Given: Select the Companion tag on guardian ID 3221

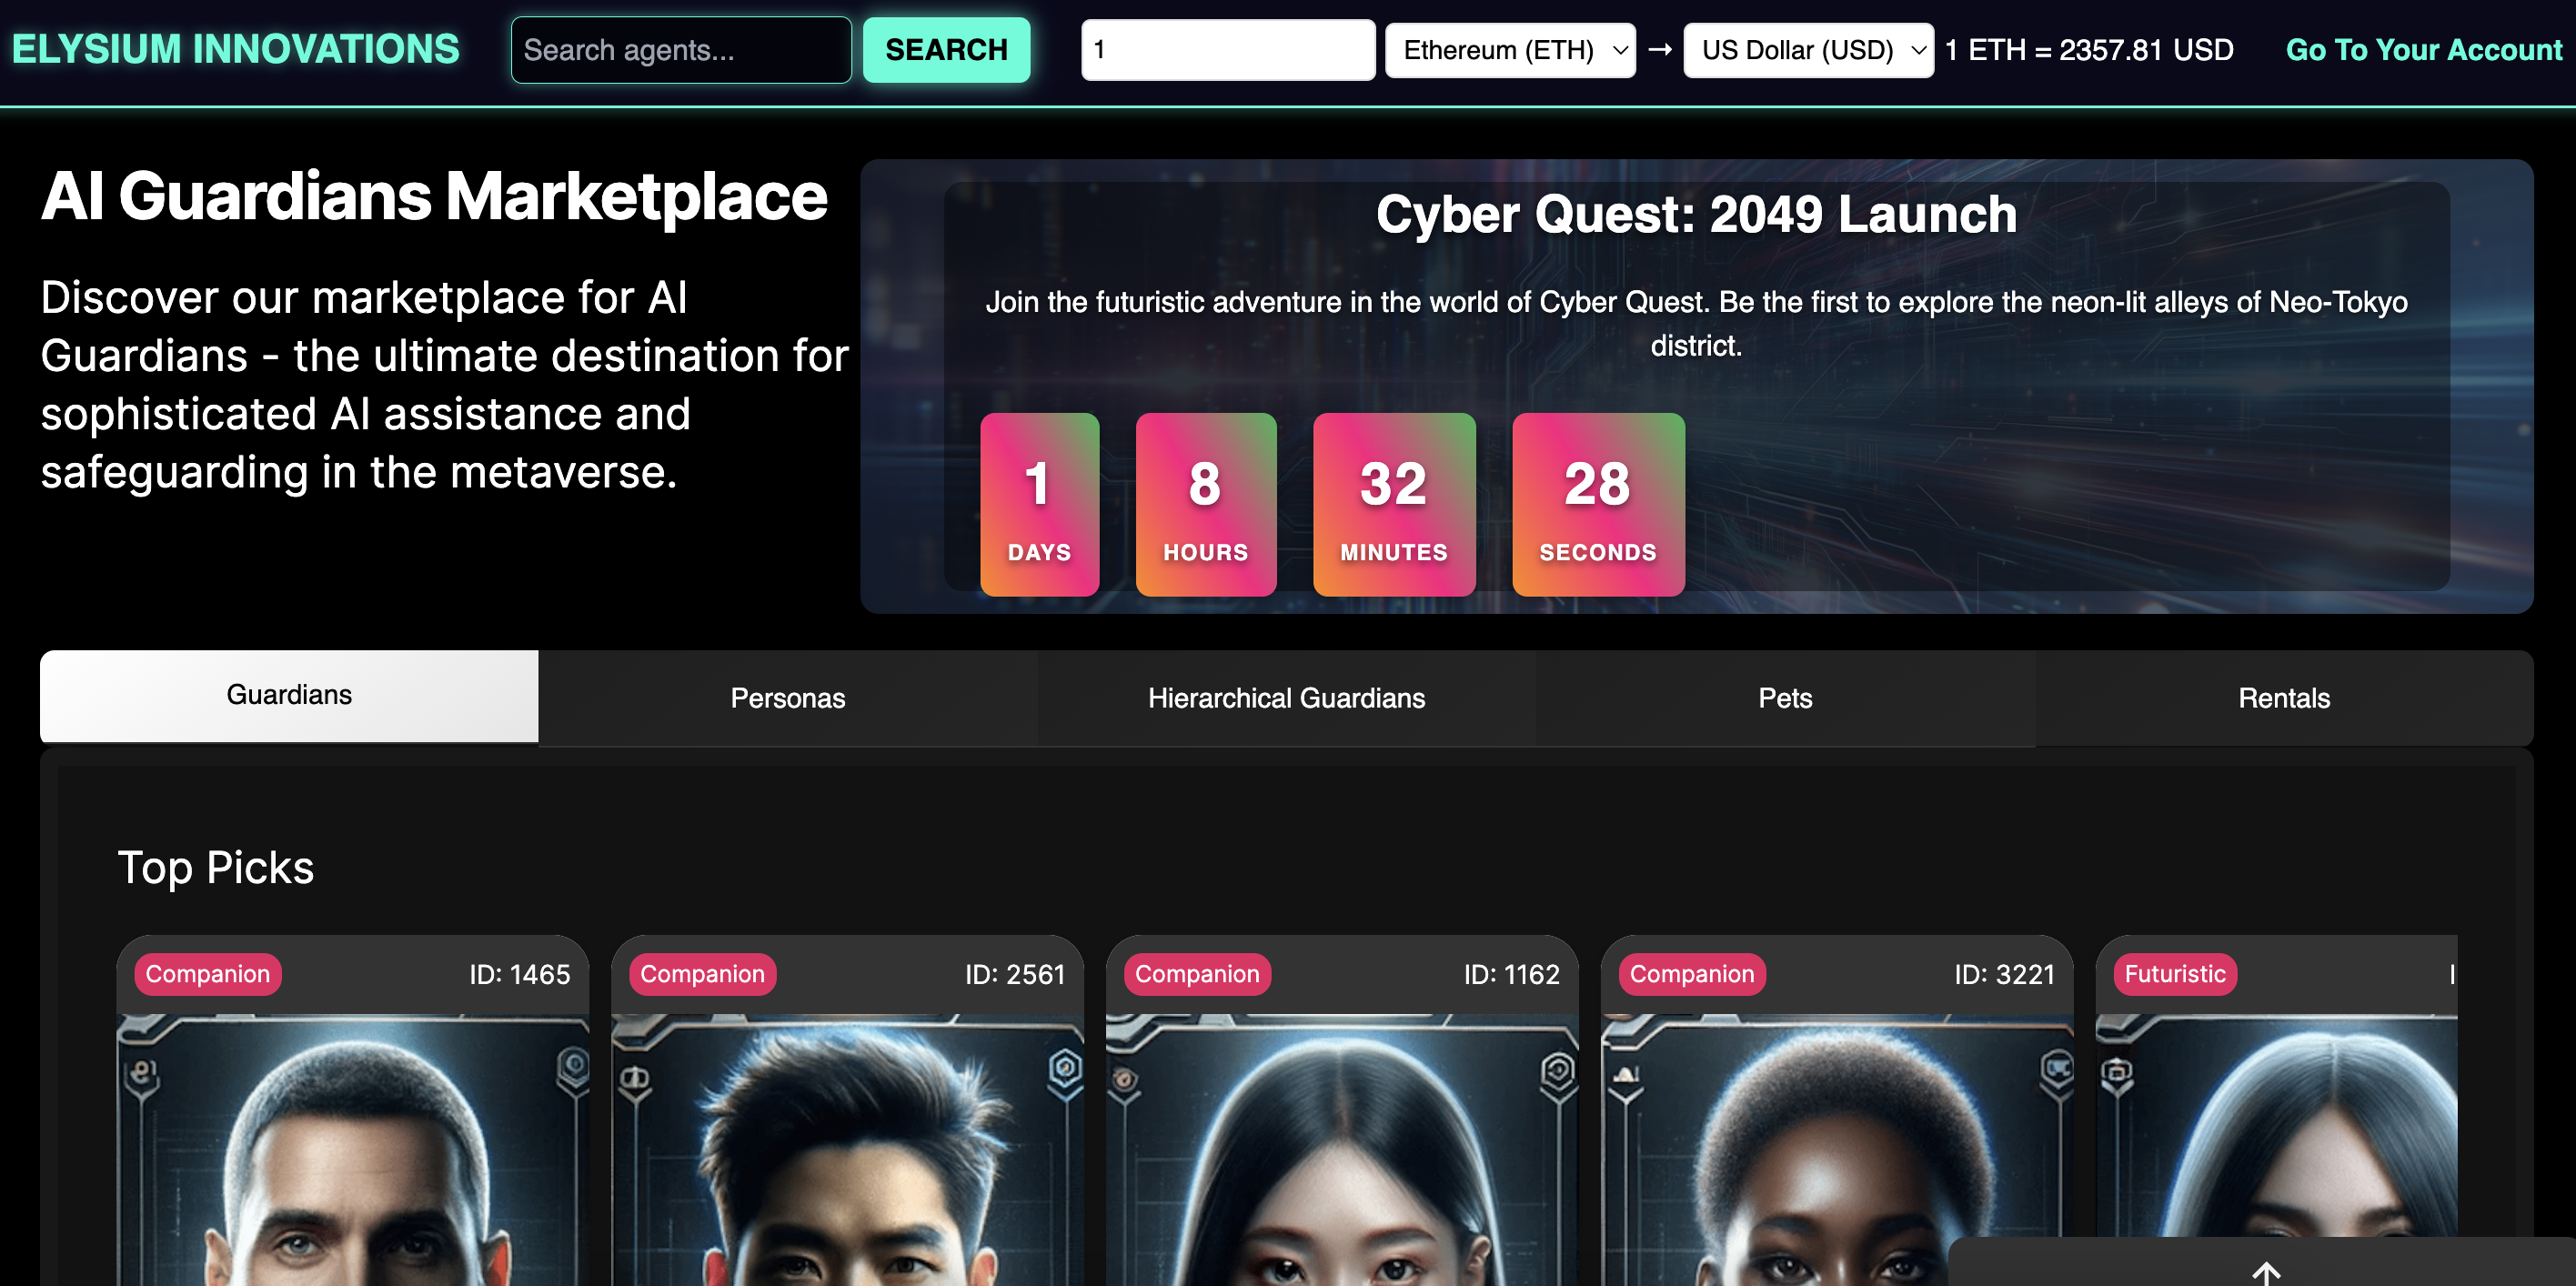Looking at the screenshot, I should click(1692, 973).
